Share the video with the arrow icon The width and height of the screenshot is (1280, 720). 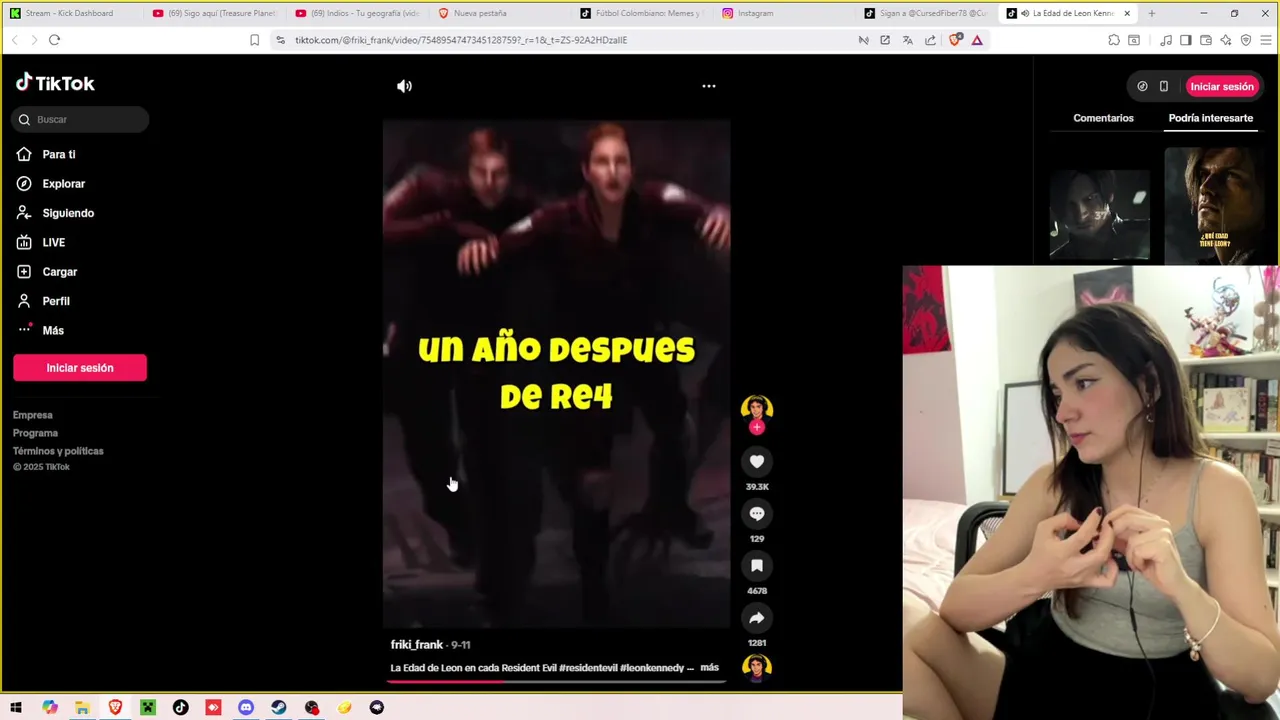pos(757,617)
